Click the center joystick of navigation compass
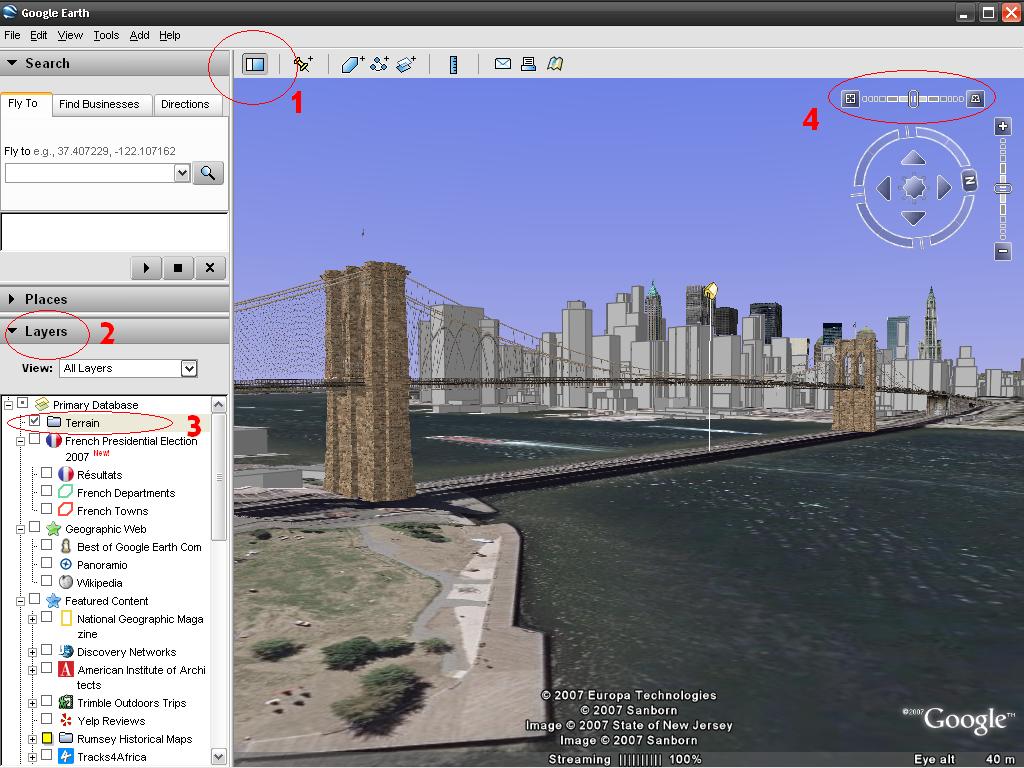The image size is (1024, 768). (x=914, y=188)
